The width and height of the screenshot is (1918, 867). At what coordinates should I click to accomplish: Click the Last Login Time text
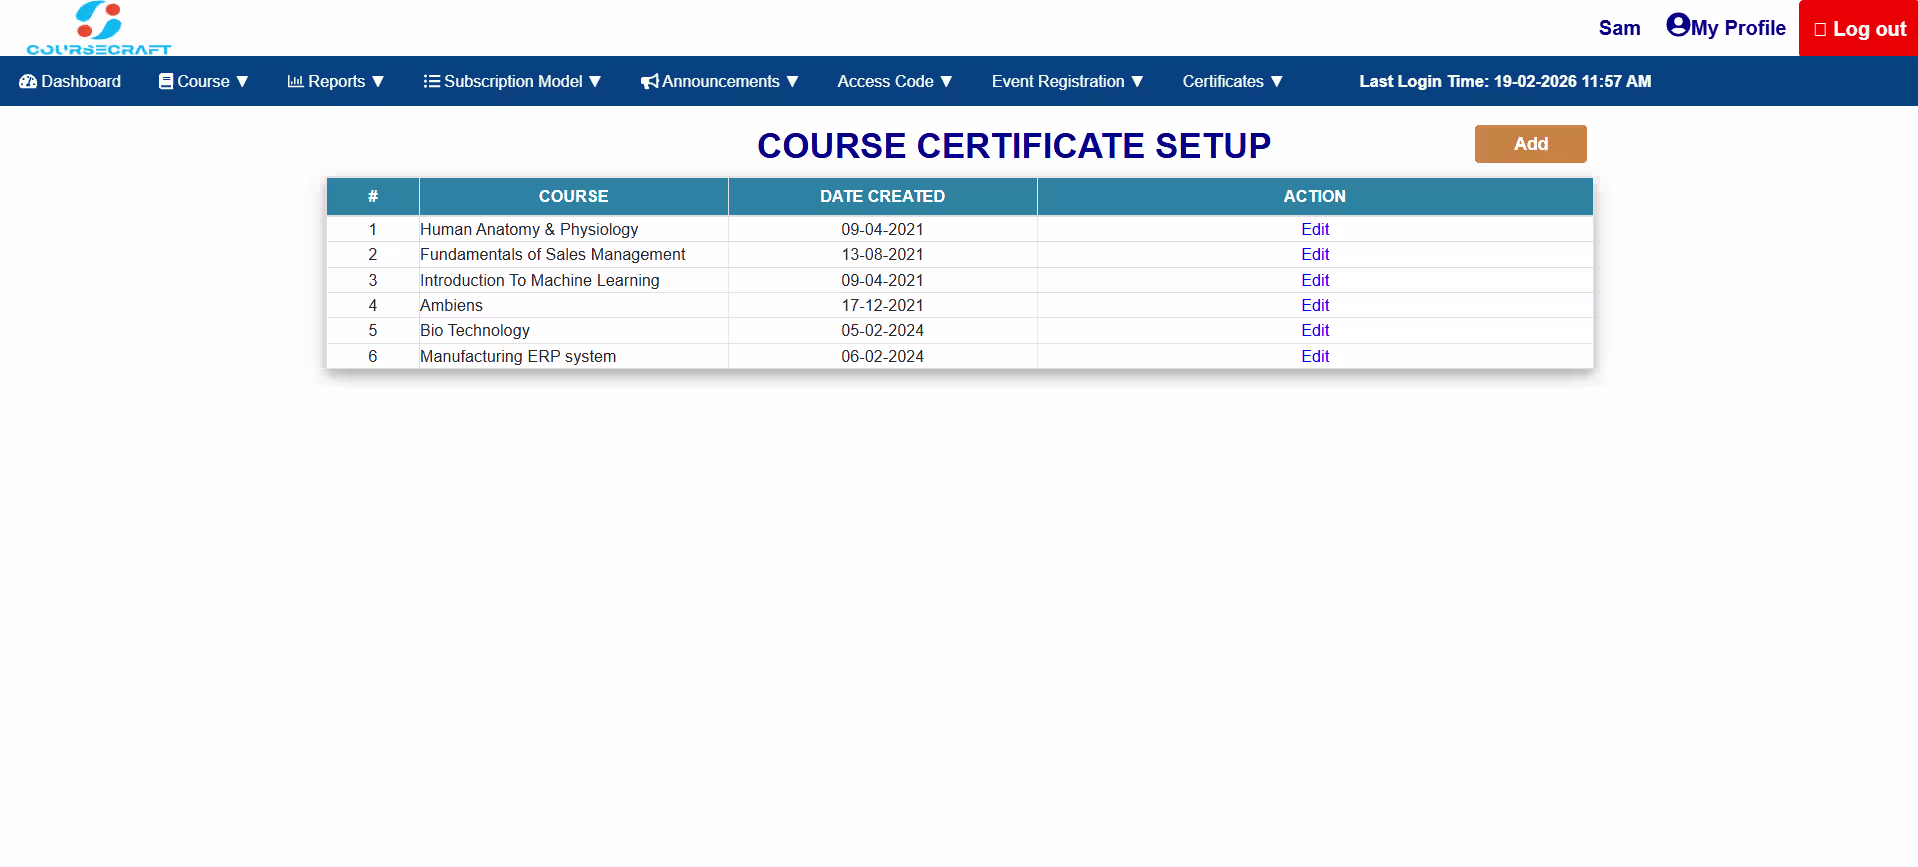click(x=1505, y=82)
